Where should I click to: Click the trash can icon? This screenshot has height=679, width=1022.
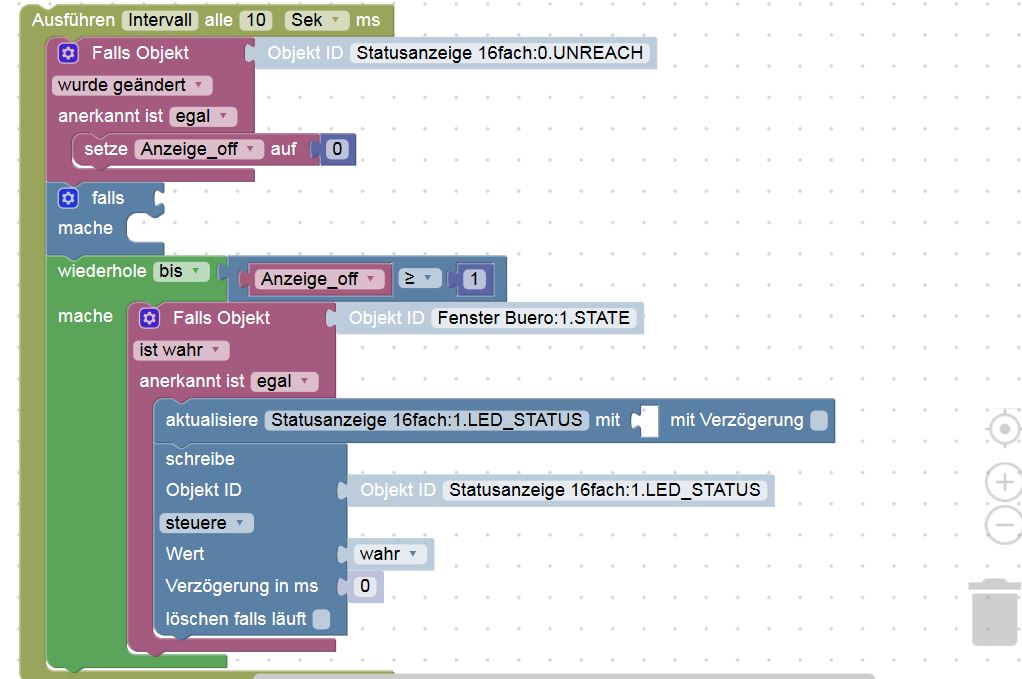995,612
